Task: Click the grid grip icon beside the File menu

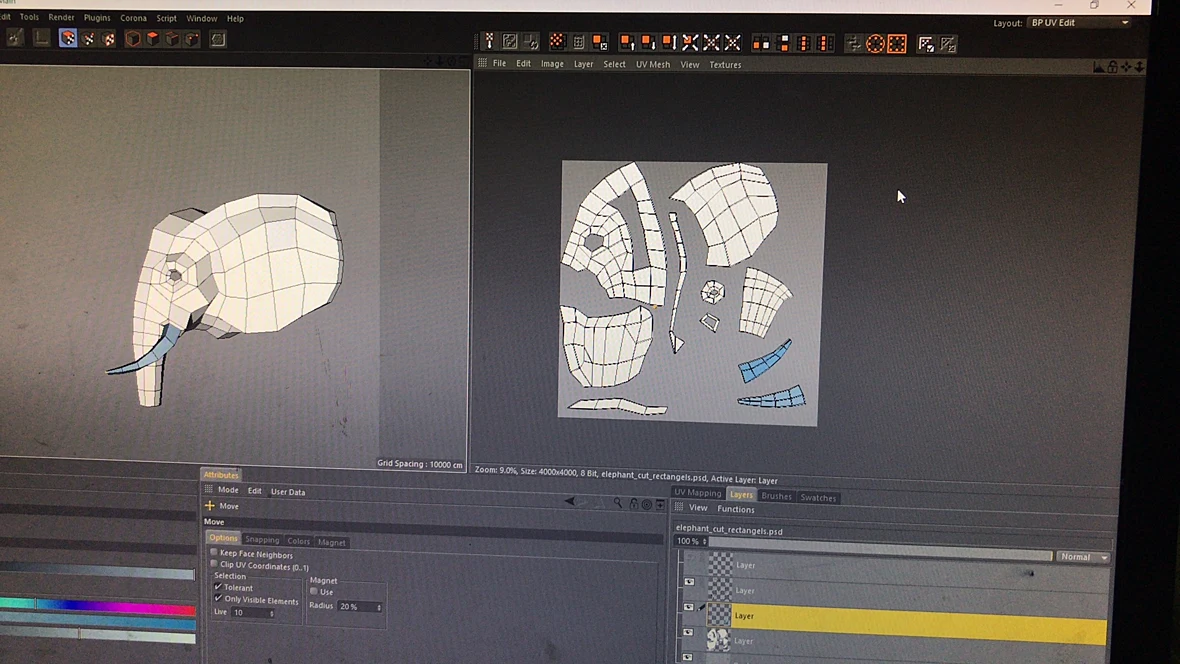Action: (x=482, y=62)
